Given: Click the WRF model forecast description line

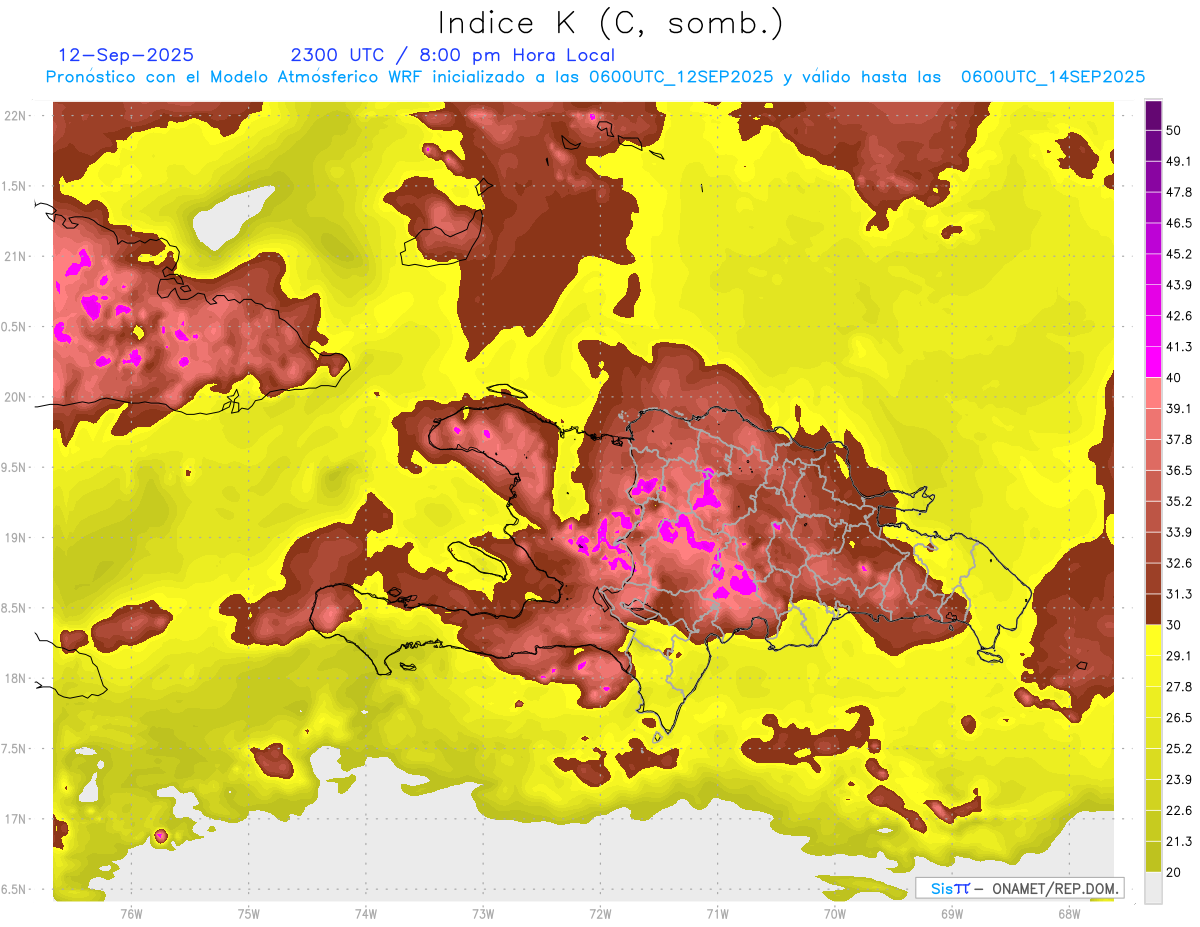Looking at the screenshot, I should [595, 77].
